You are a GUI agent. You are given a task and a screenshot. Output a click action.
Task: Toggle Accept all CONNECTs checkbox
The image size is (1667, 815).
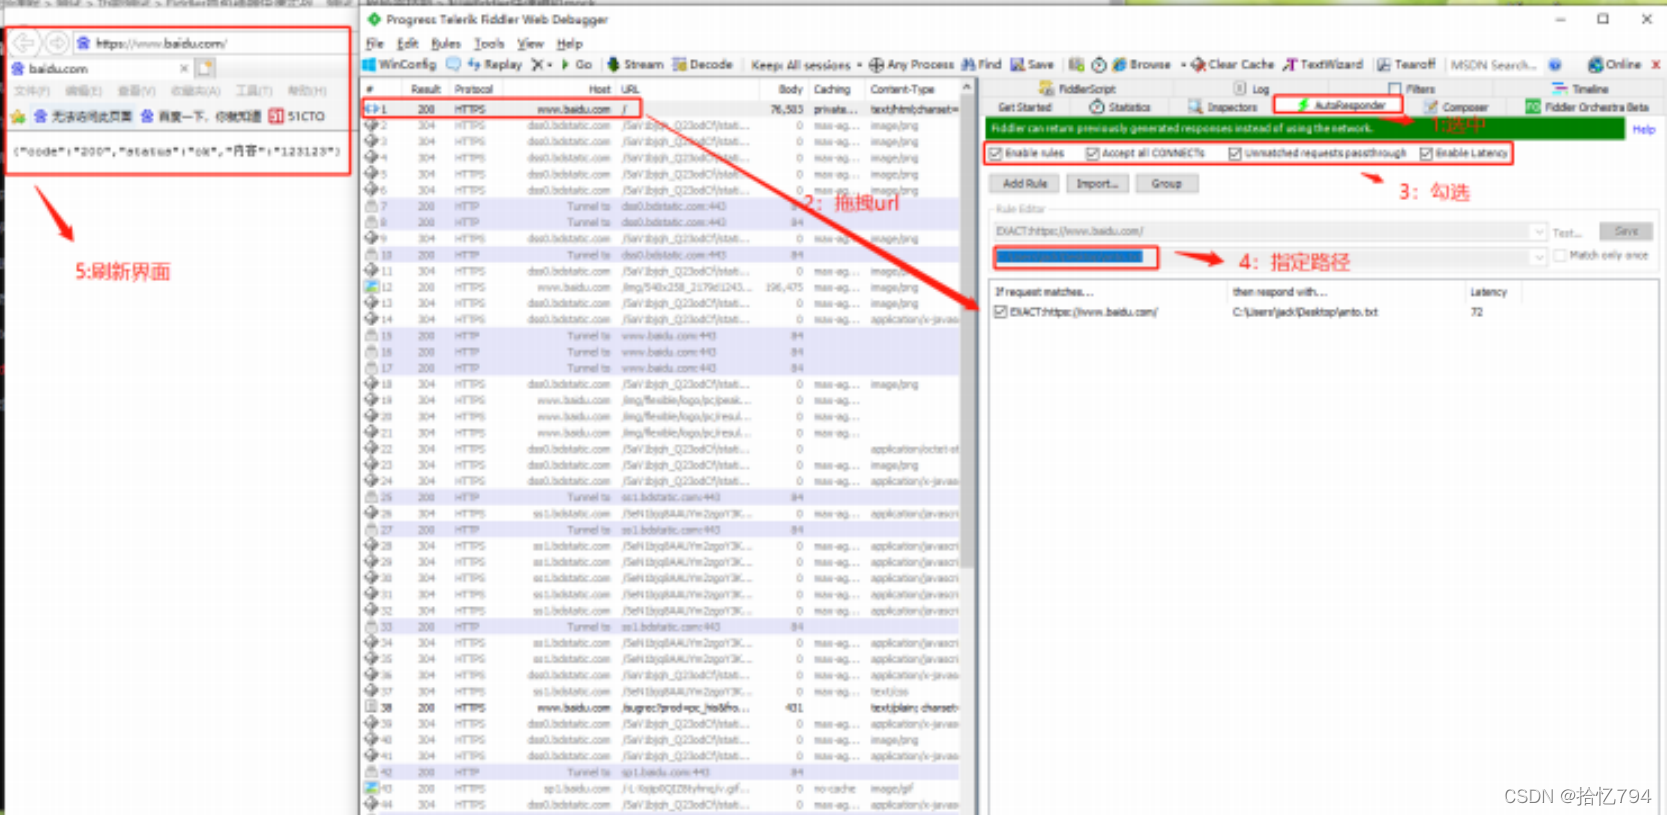pos(1093,154)
